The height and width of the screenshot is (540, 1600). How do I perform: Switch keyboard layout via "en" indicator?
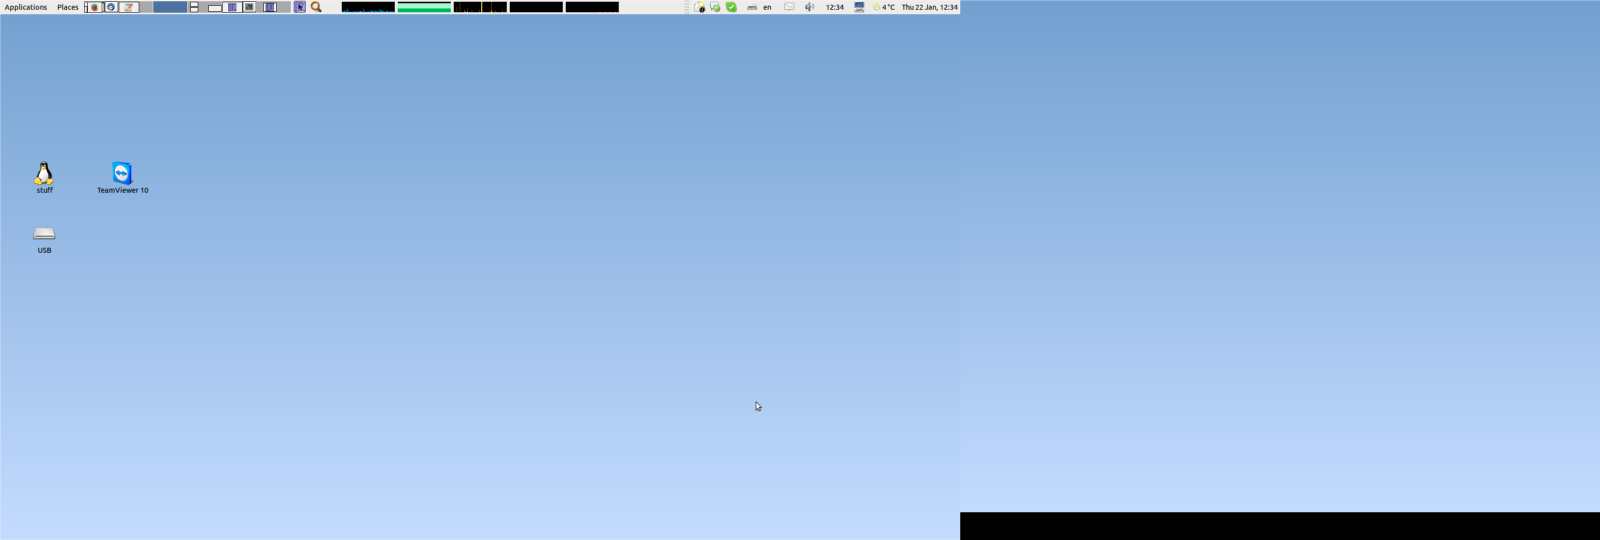tap(767, 7)
